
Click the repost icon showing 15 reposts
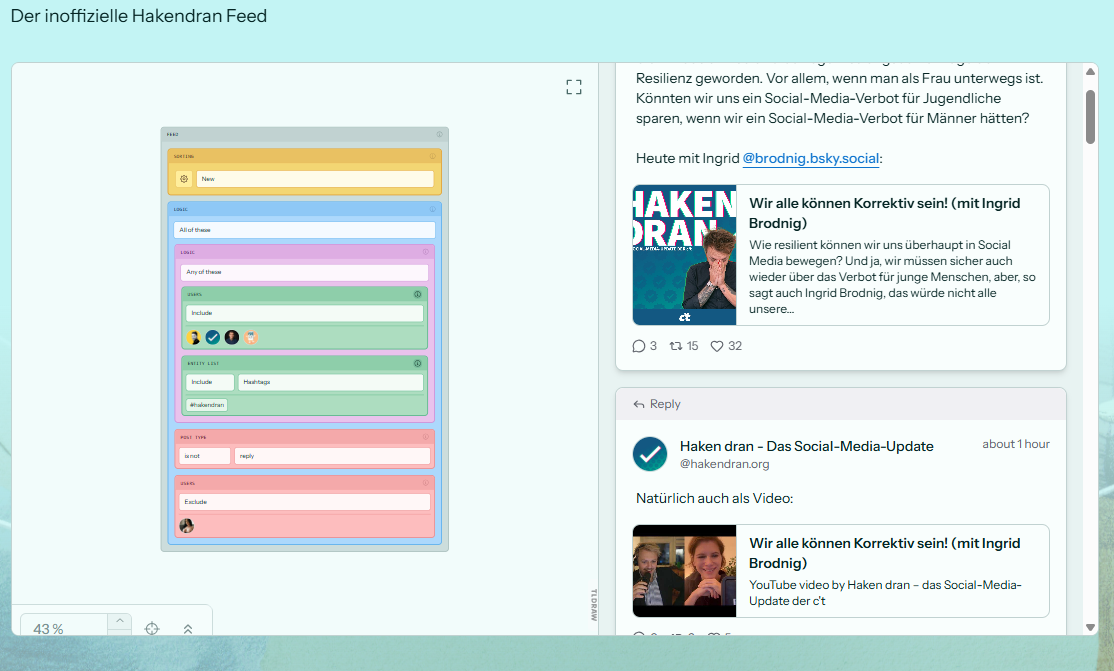click(676, 346)
